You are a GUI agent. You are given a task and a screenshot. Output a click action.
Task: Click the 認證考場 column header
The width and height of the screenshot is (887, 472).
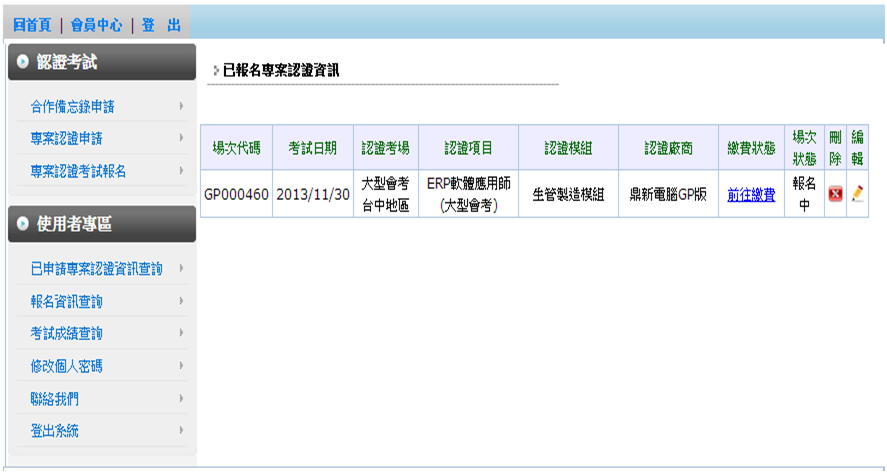pos(386,148)
